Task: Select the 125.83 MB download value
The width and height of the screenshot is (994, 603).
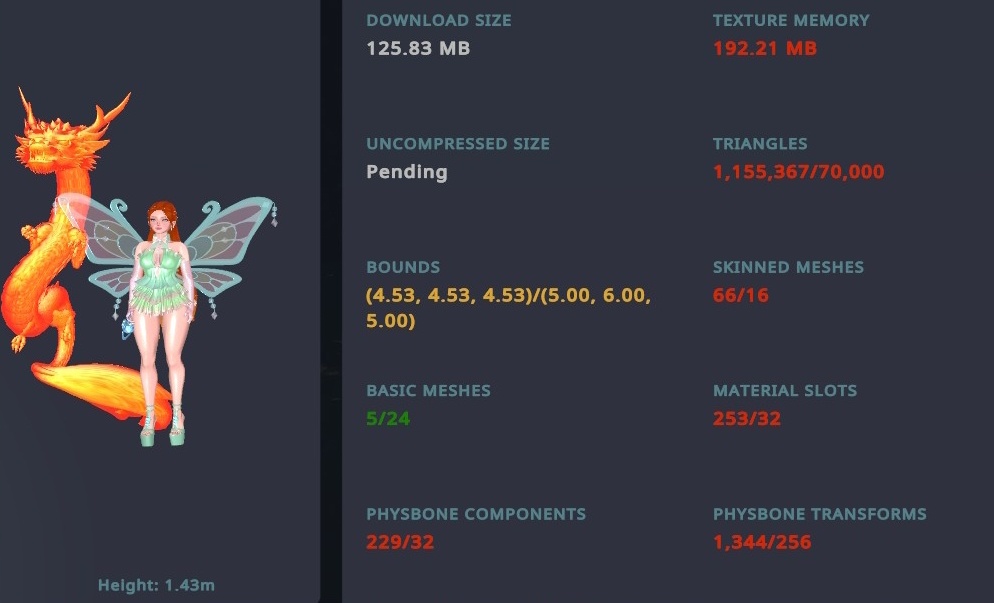Action: pos(418,48)
